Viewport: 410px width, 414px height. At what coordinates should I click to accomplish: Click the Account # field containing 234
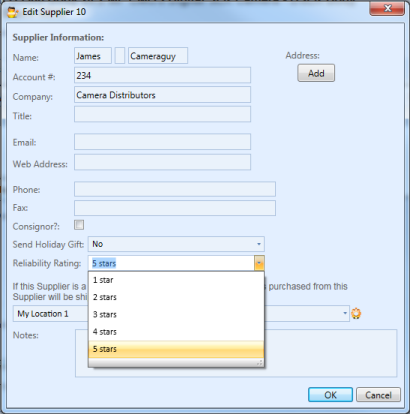pos(162,75)
